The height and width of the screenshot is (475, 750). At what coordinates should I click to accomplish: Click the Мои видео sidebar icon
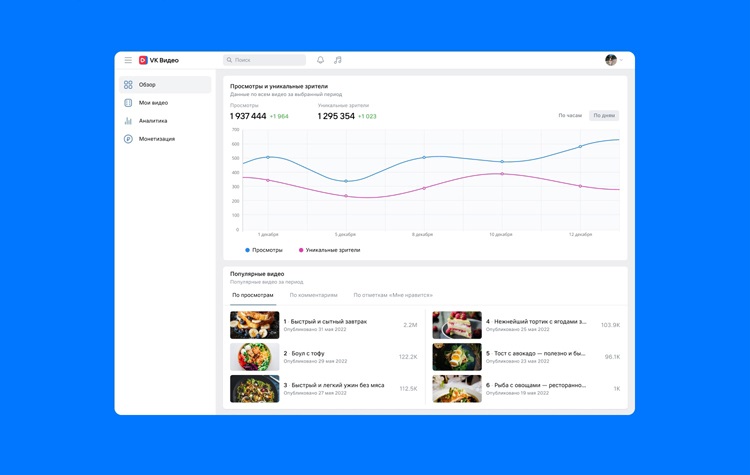click(x=128, y=103)
